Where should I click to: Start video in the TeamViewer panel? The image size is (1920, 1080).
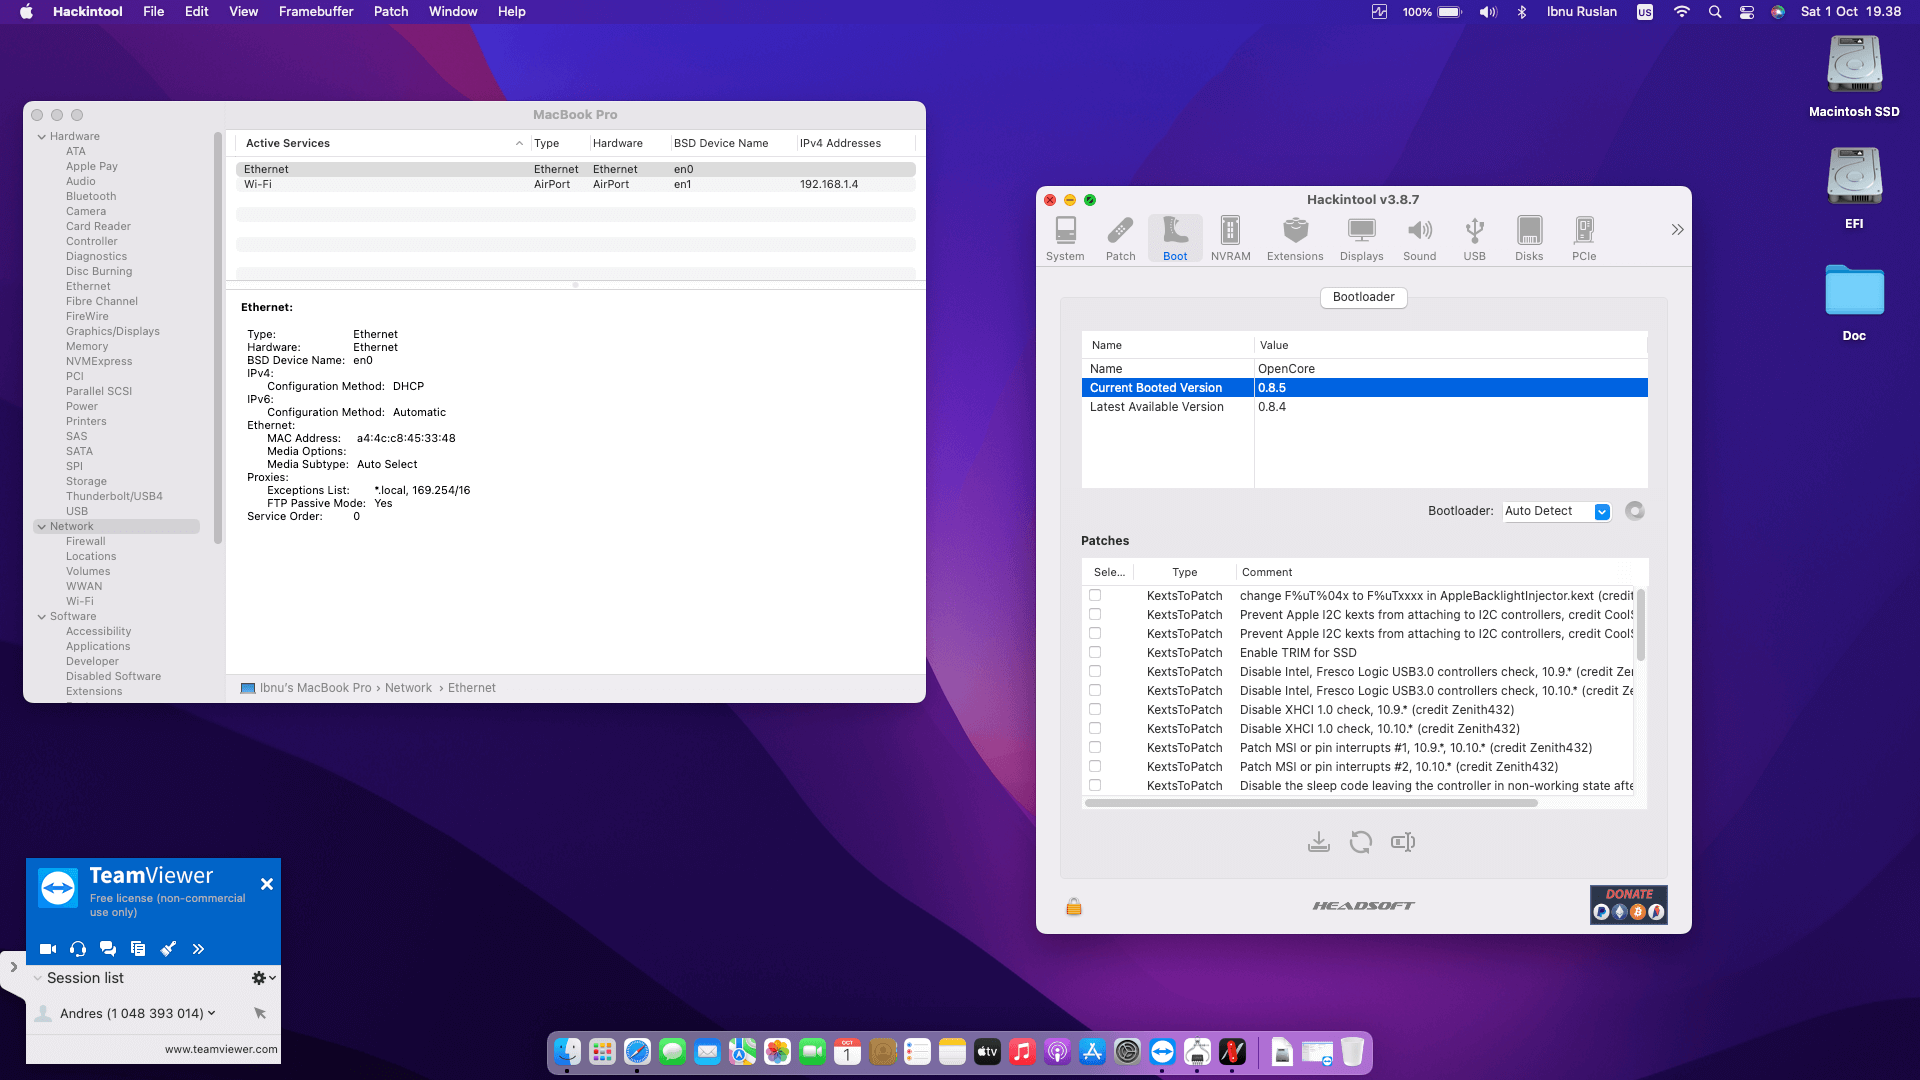[48, 949]
